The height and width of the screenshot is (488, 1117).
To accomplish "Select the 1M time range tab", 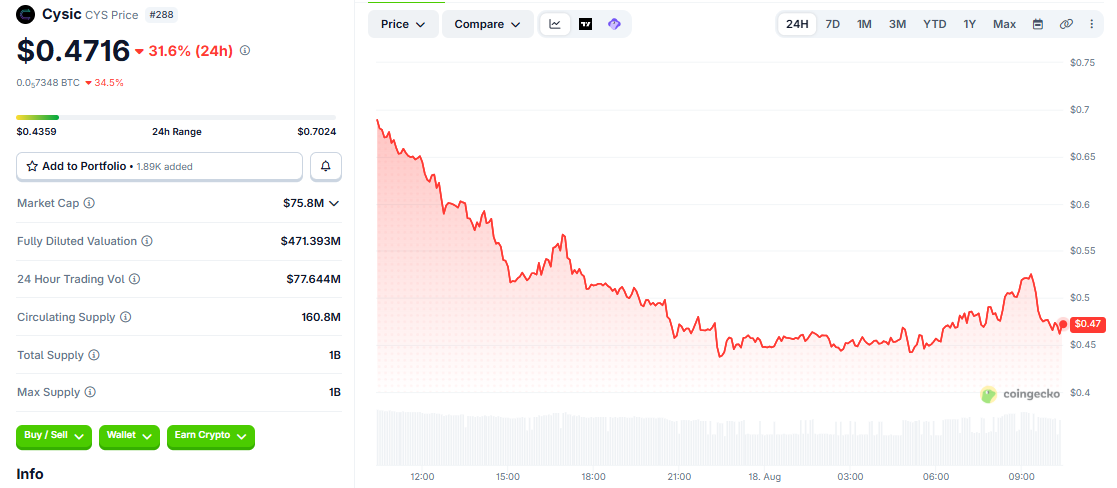I will click(864, 24).
